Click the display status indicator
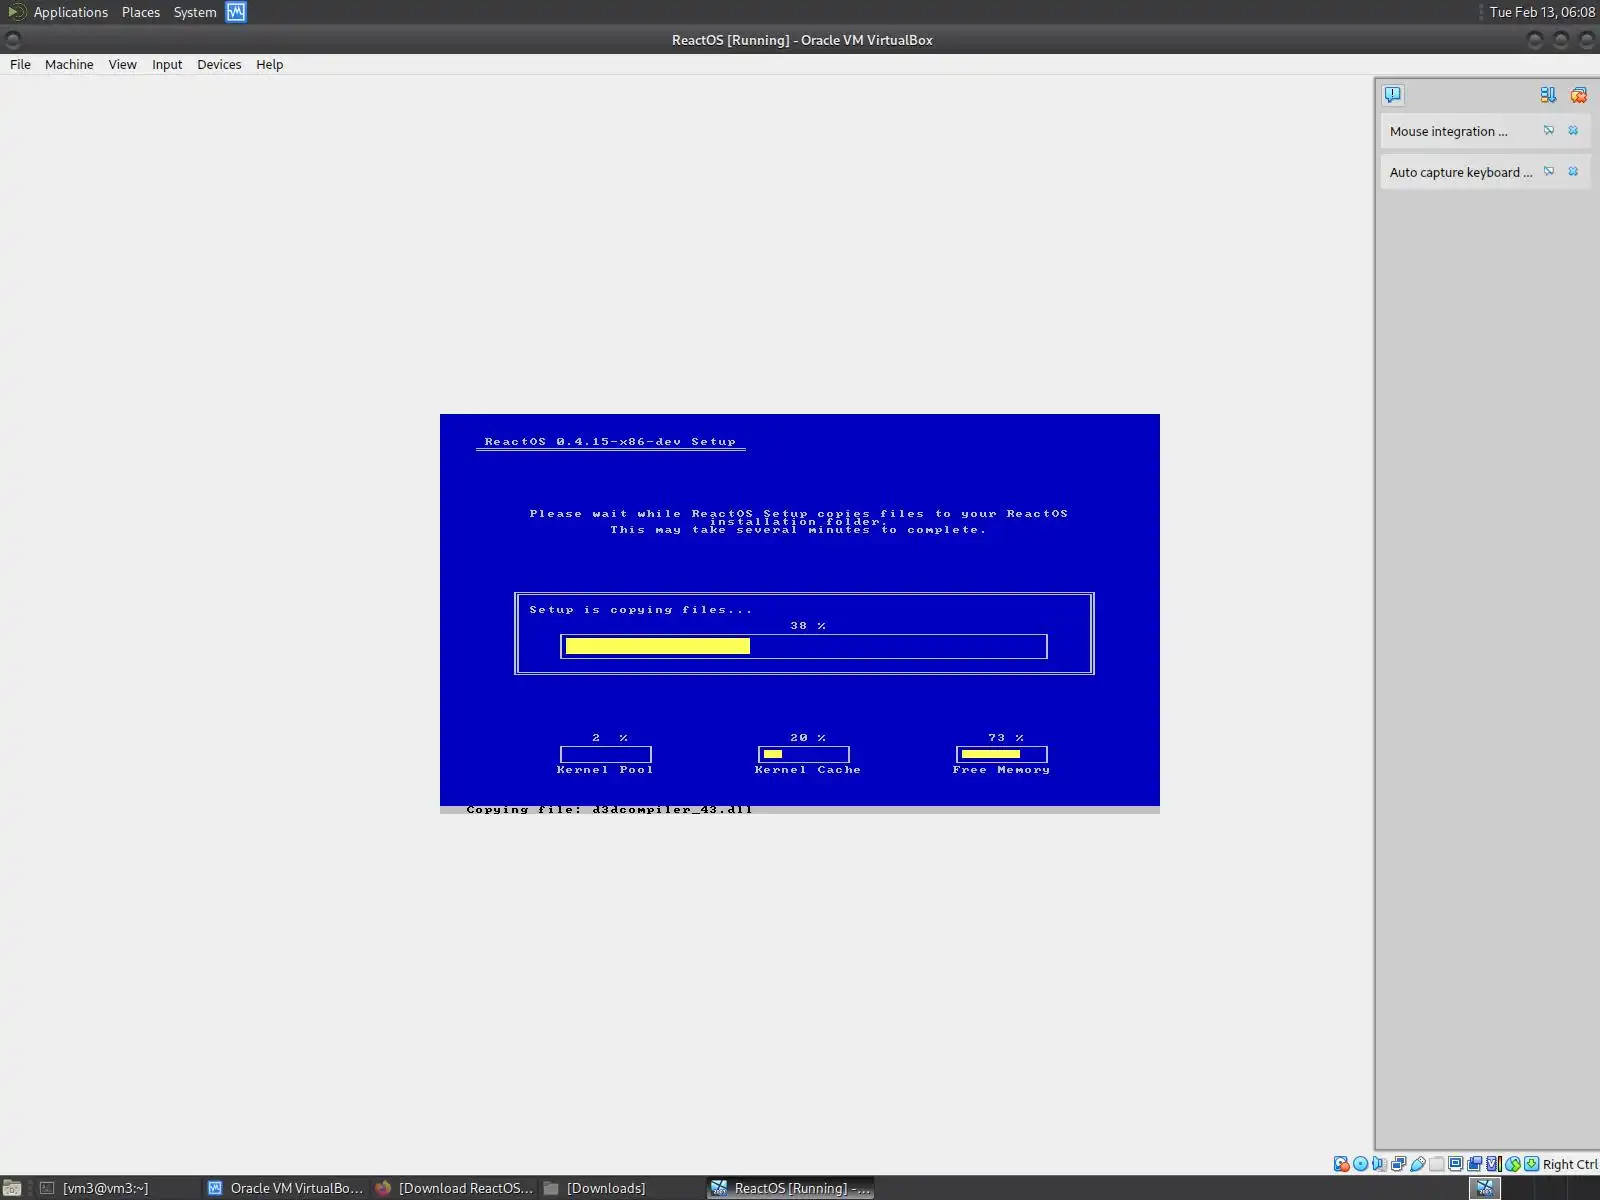1600x1200 pixels. 1456,1164
